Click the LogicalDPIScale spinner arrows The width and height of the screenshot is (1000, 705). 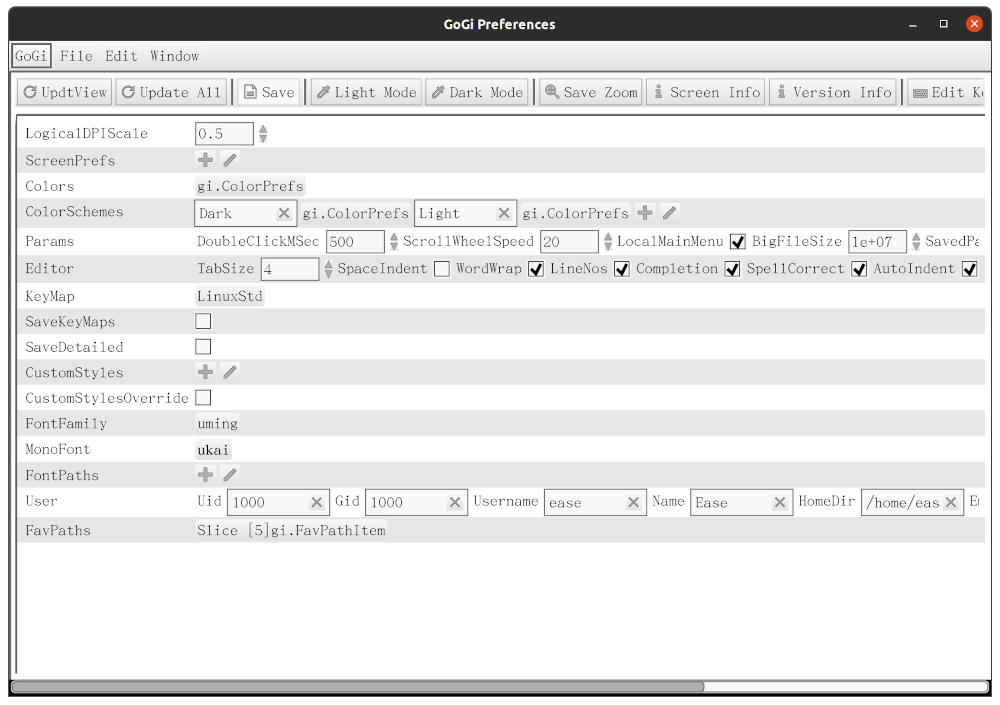pos(263,134)
